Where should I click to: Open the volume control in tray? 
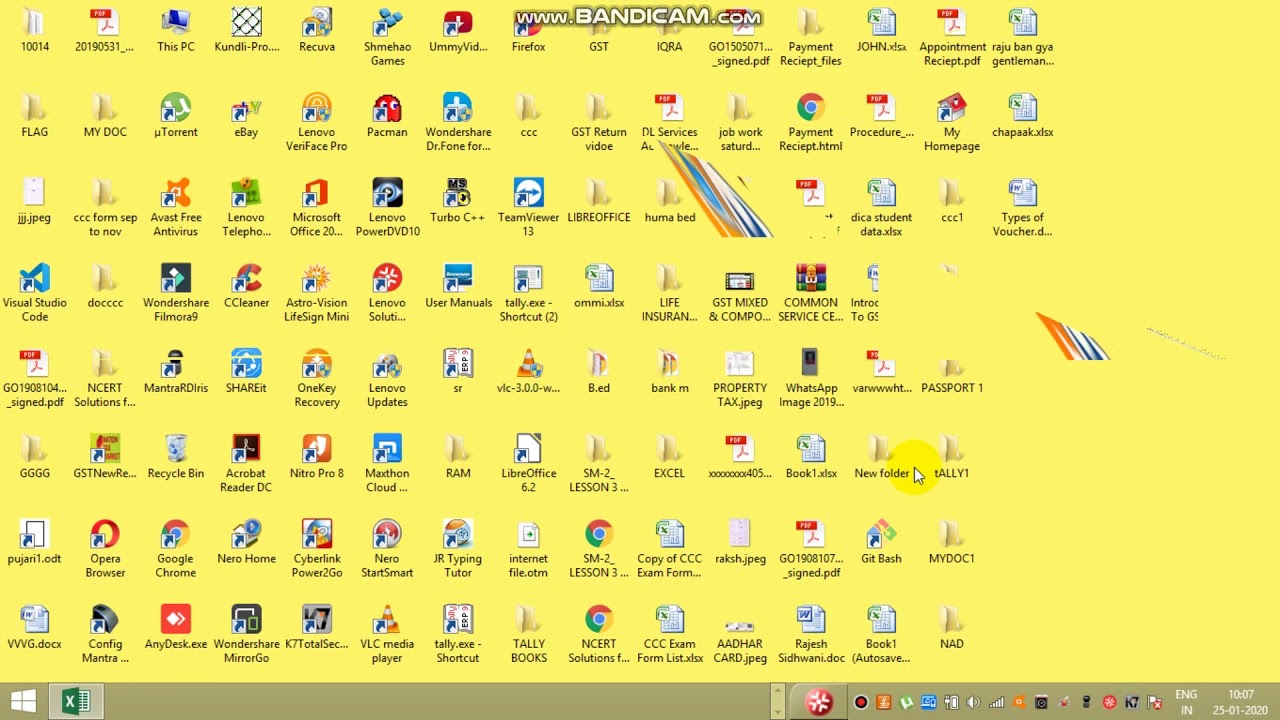click(974, 702)
